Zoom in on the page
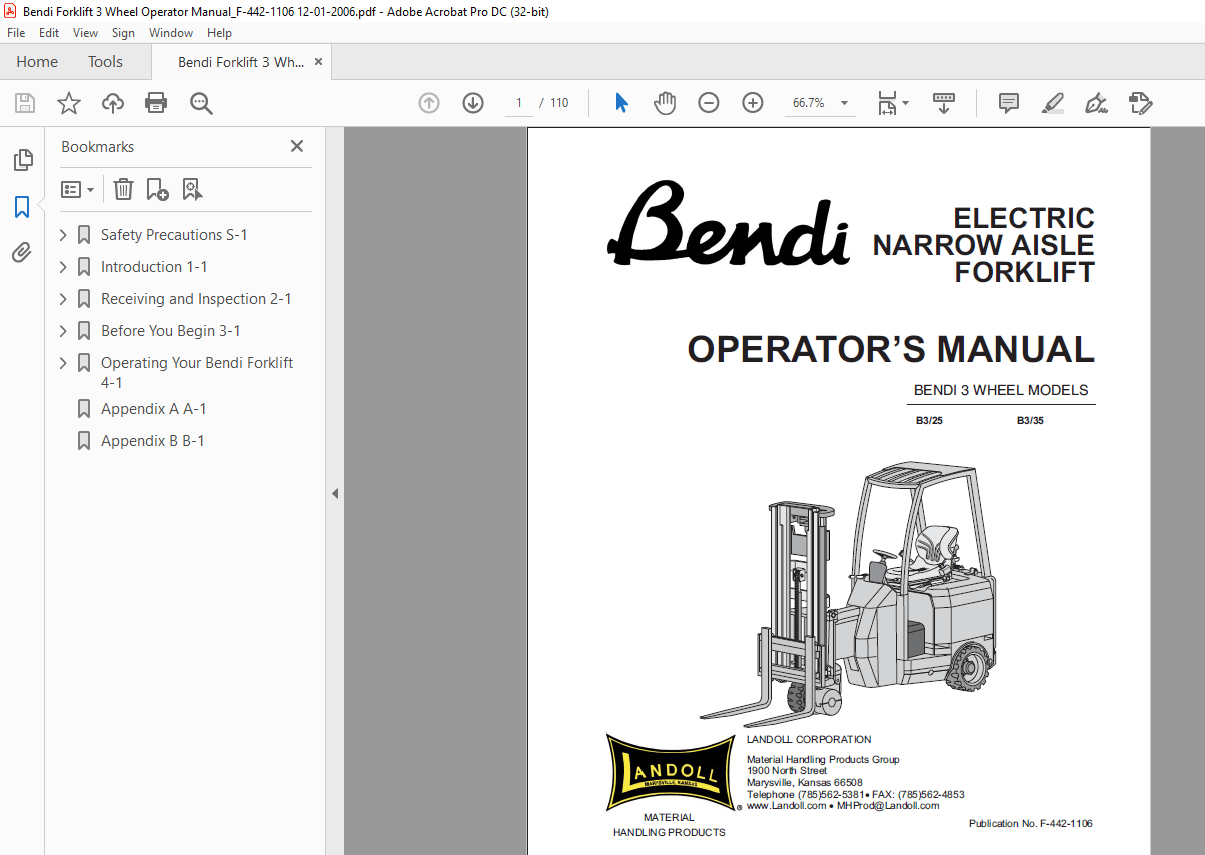Viewport: 1205px width, 855px height. [x=752, y=103]
